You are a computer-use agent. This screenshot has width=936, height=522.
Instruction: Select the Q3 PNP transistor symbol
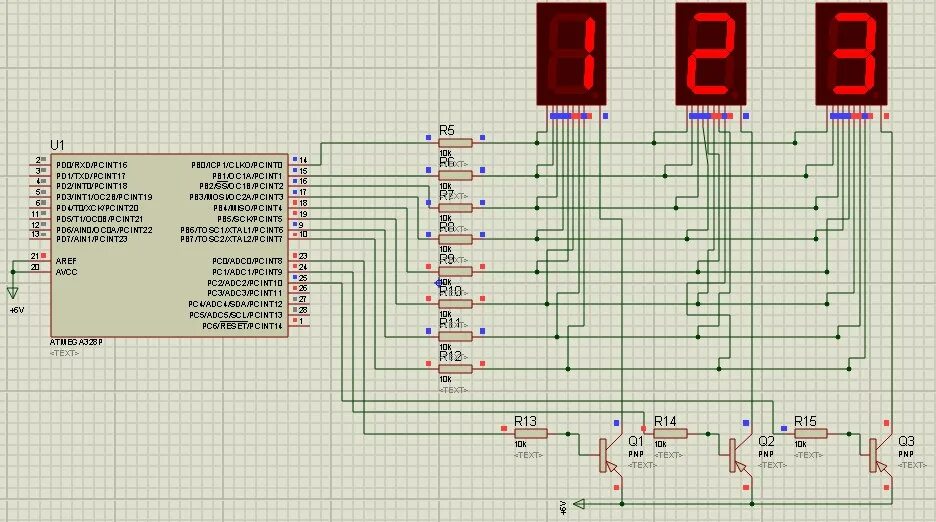coord(880,455)
